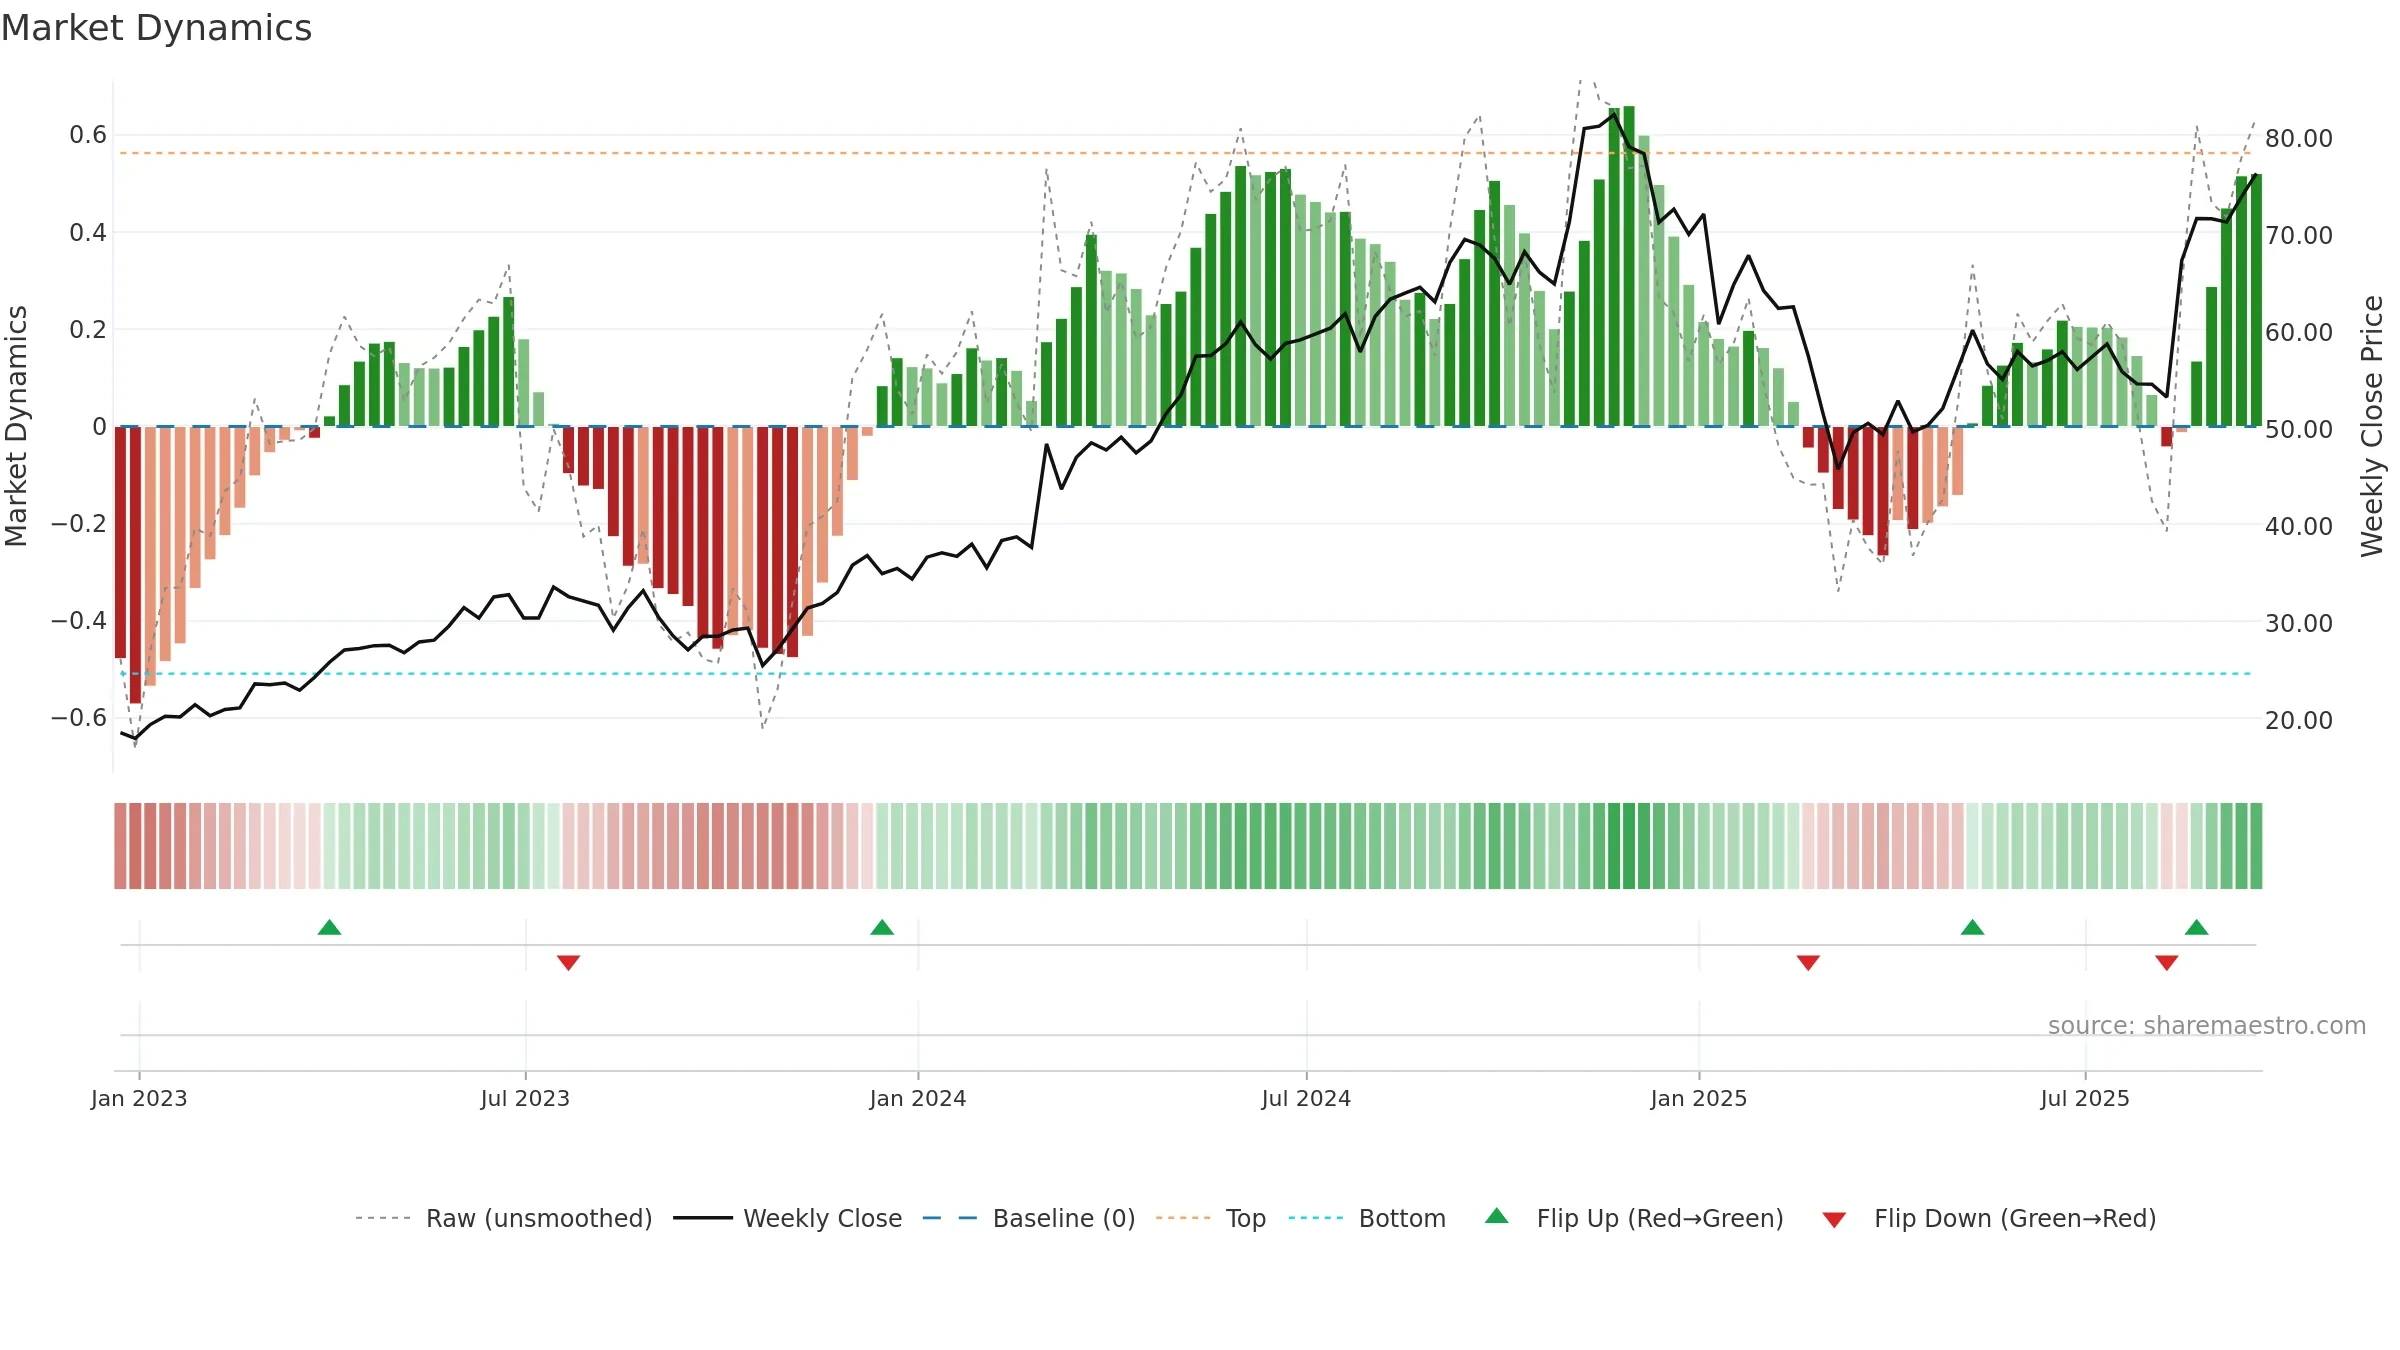Image resolution: width=2400 pixels, height=1350 pixels.
Task: Click the Jan 2023 x-axis label
Action: [139, 1098]
